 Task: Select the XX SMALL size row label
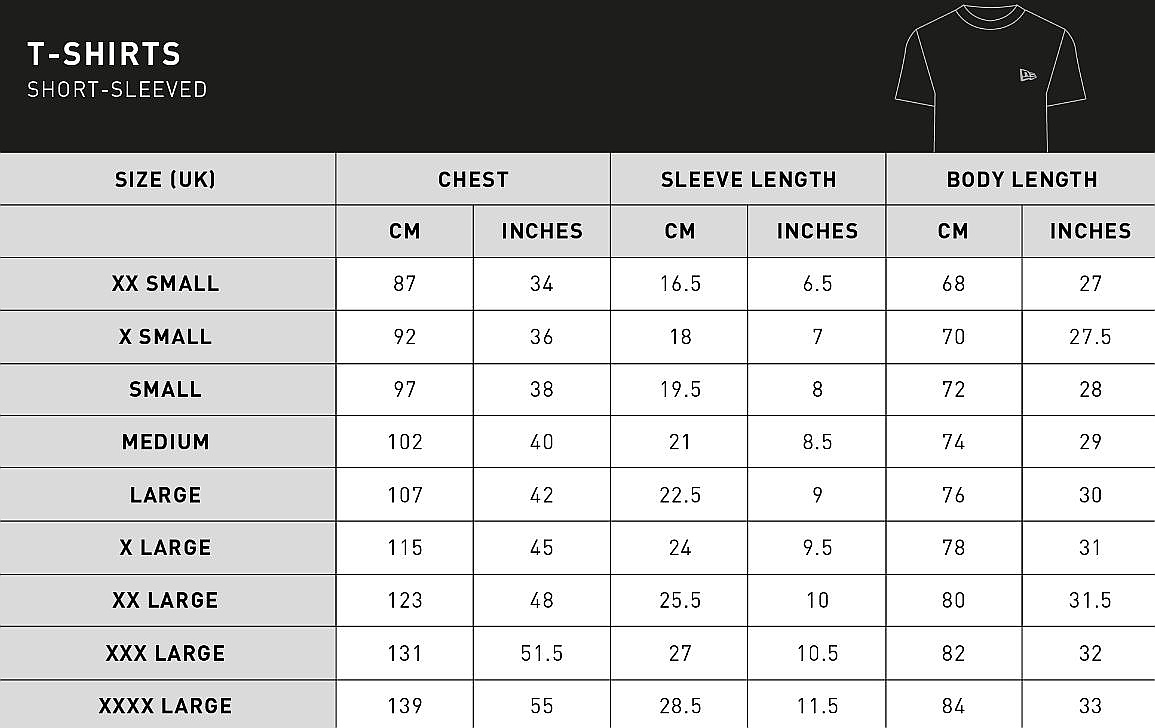[x=166, y=284]
